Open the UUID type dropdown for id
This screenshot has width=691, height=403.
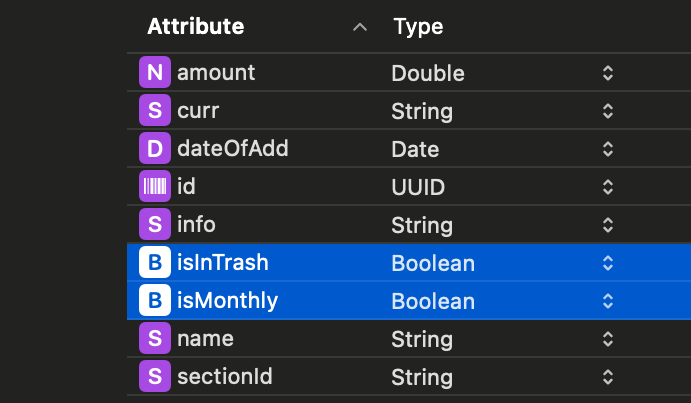tap(607, 187)
